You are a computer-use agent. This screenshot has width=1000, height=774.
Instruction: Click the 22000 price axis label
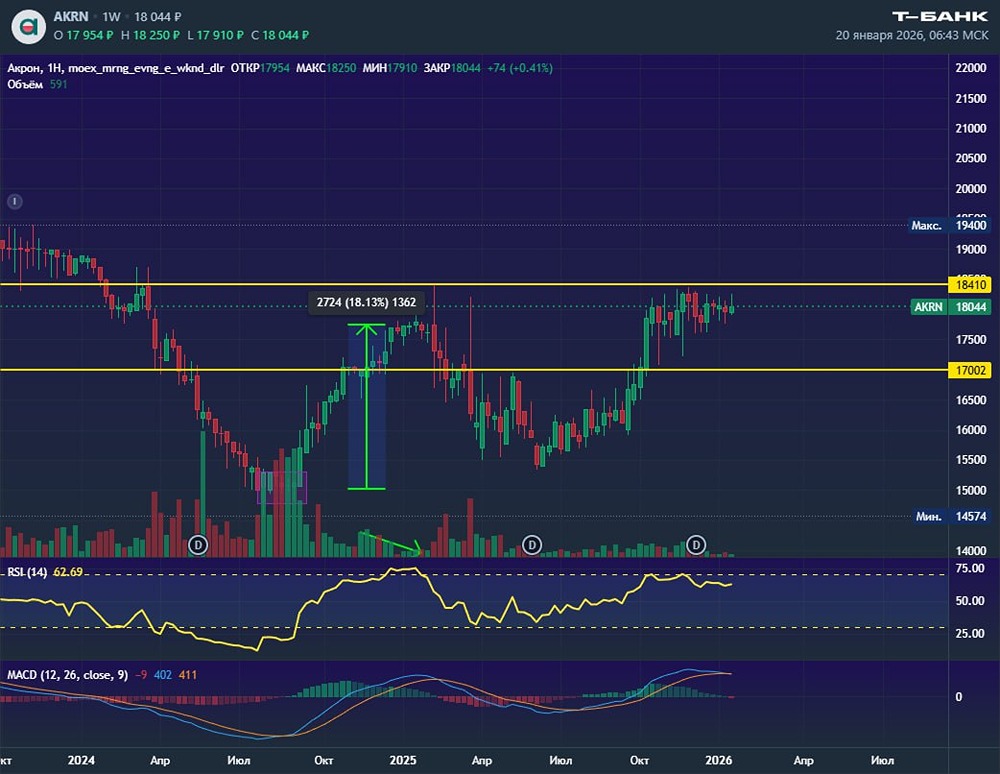point(971,68)
